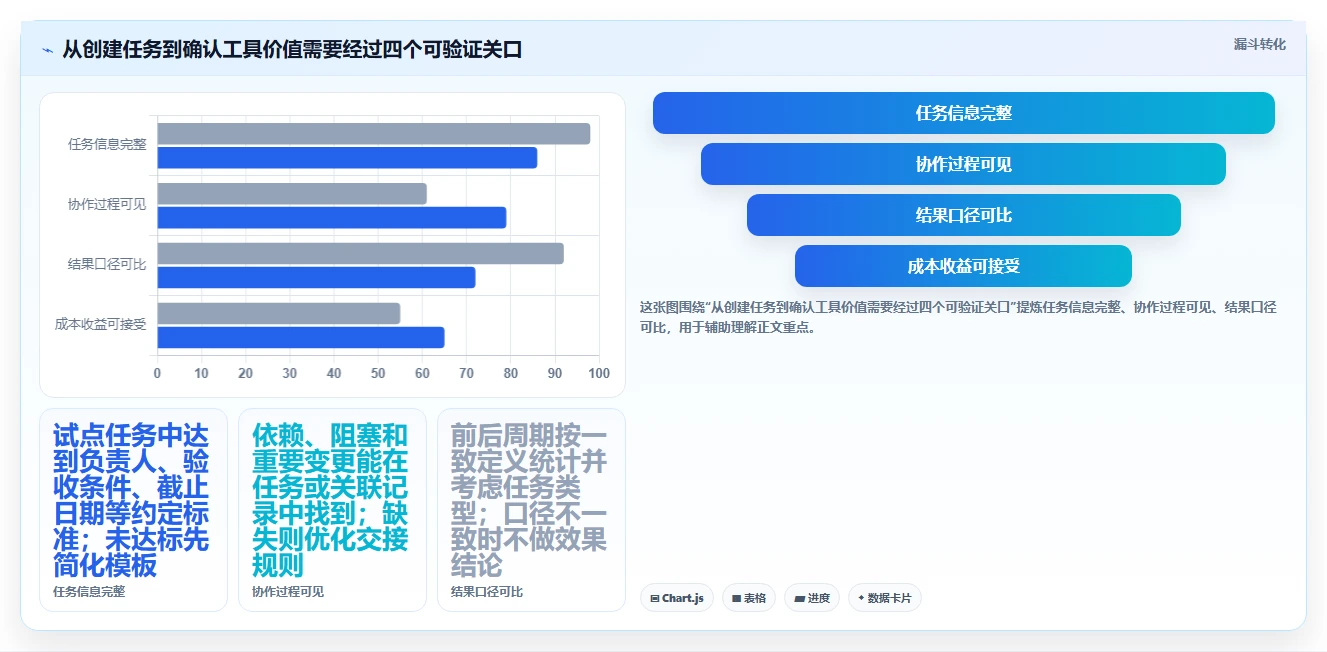The height and width of the screenshot is (652, 1327).
Task: Select the 结果口径可比 funnel stage
Action: pyautogui.click(x=964, y=215)
